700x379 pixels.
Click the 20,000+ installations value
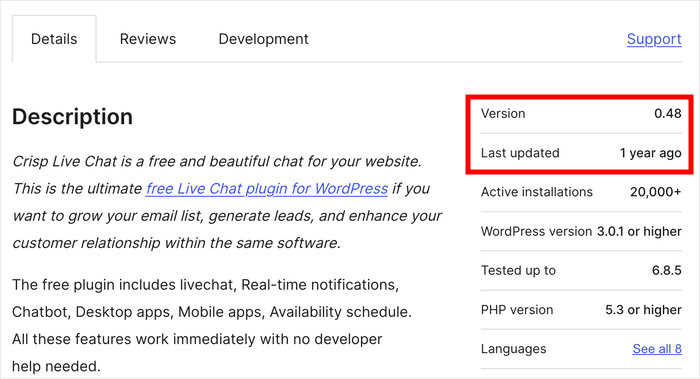pos(655,192)
